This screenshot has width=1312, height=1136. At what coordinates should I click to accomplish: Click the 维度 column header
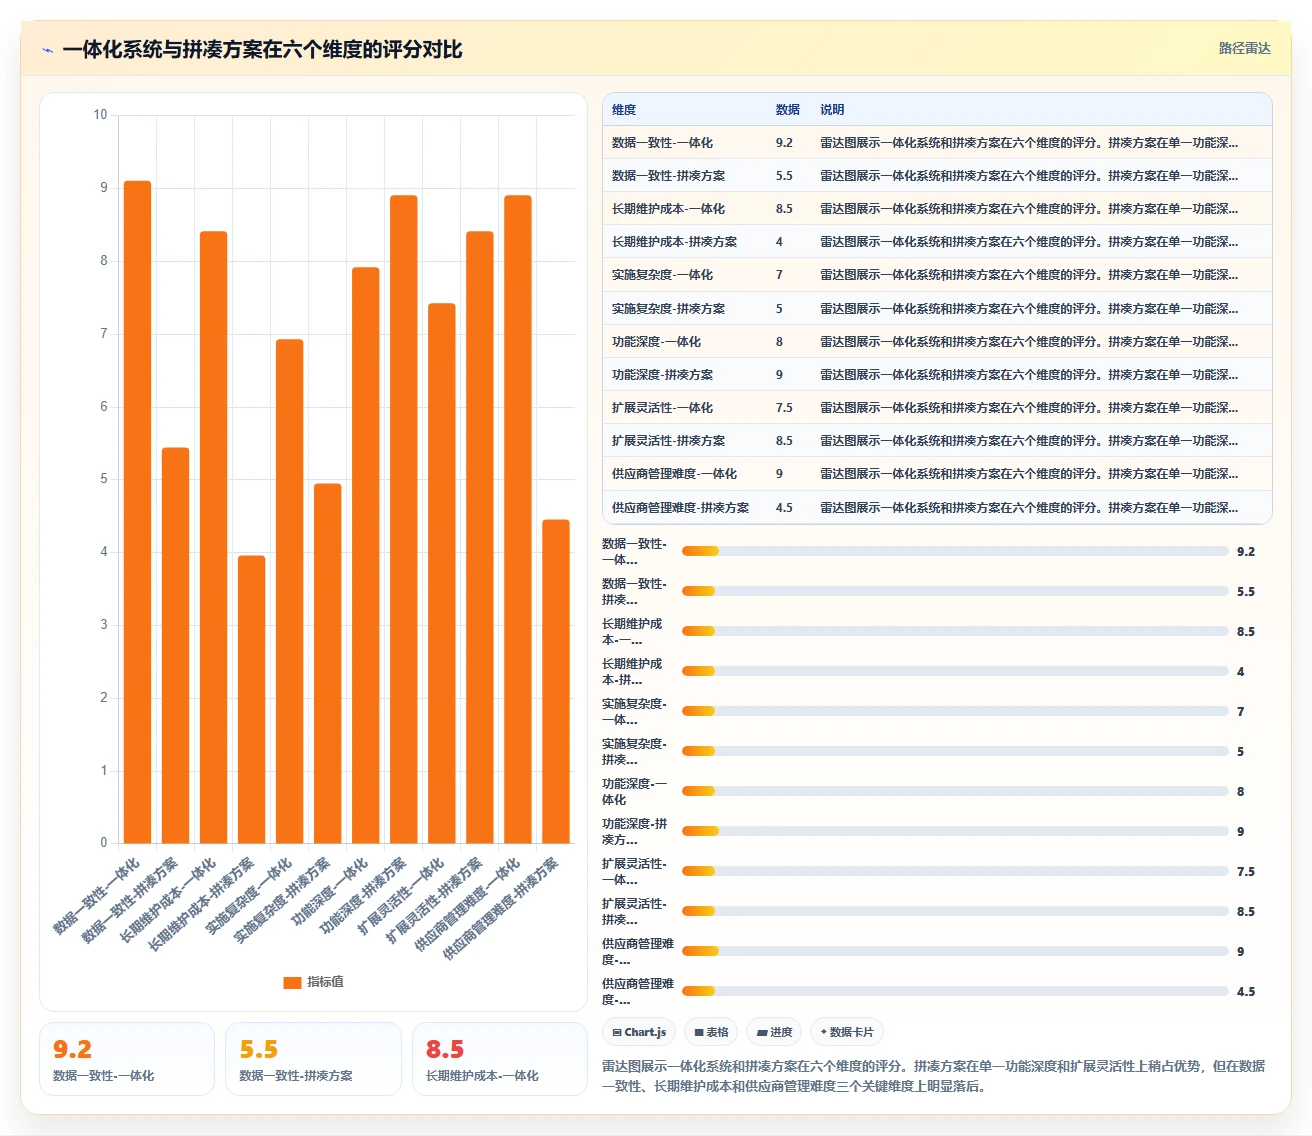tap(624, 110)
